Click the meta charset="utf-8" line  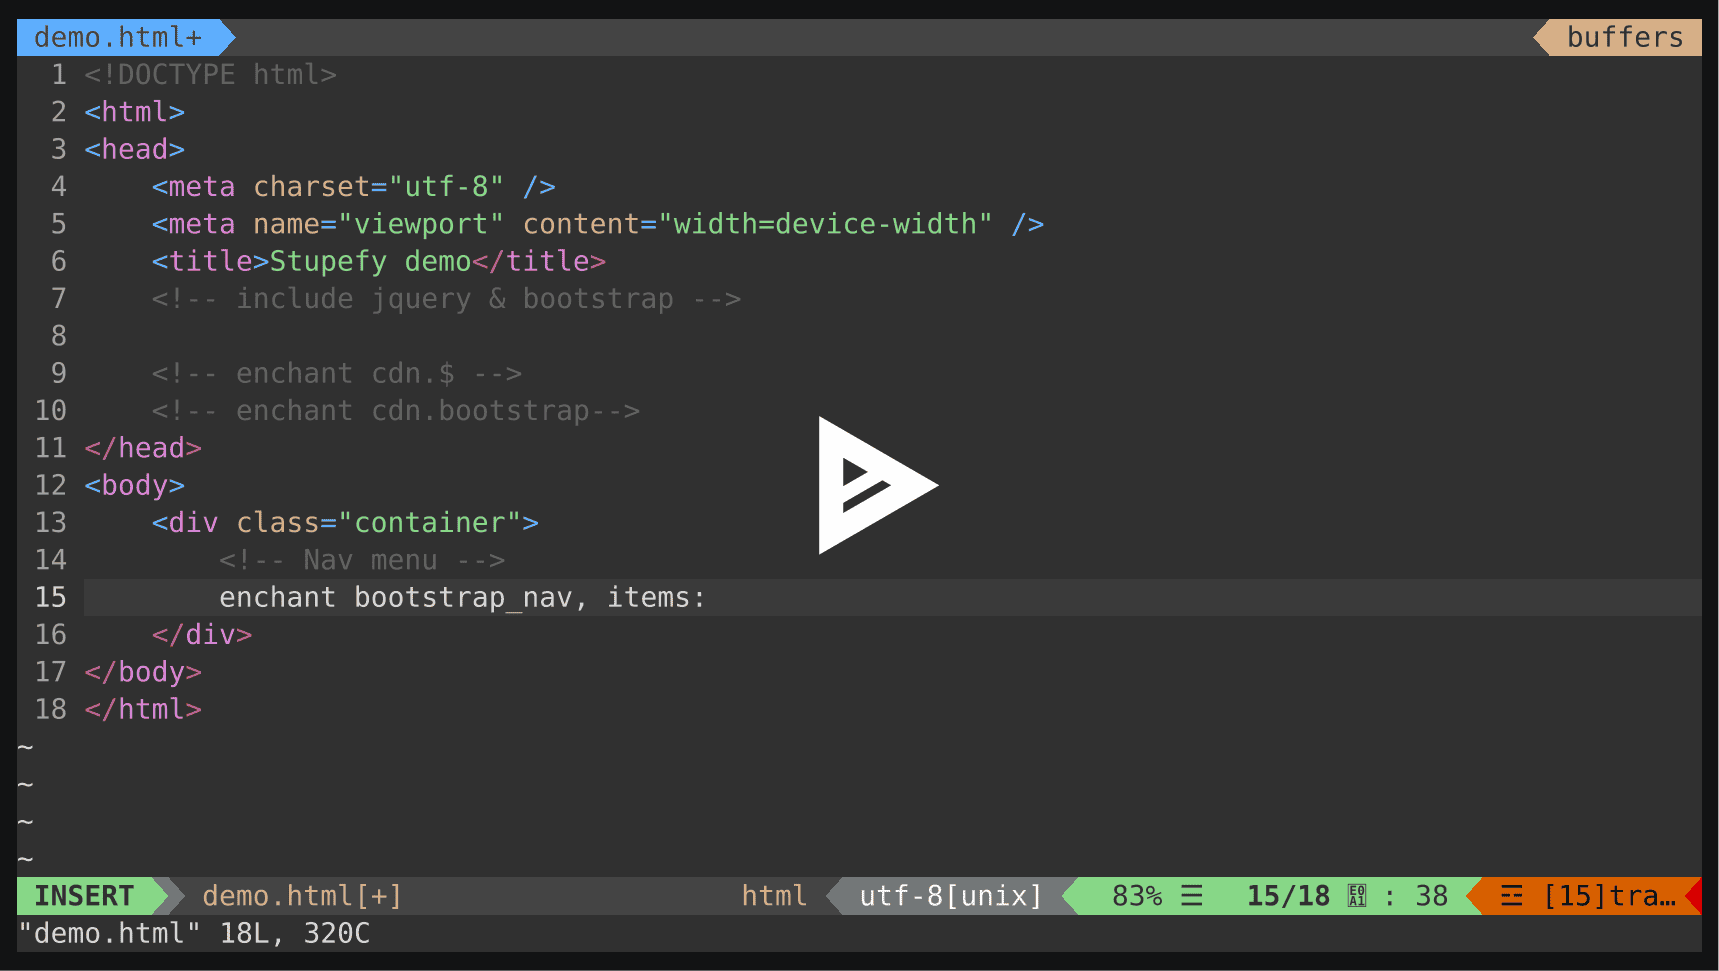[353, 187]
